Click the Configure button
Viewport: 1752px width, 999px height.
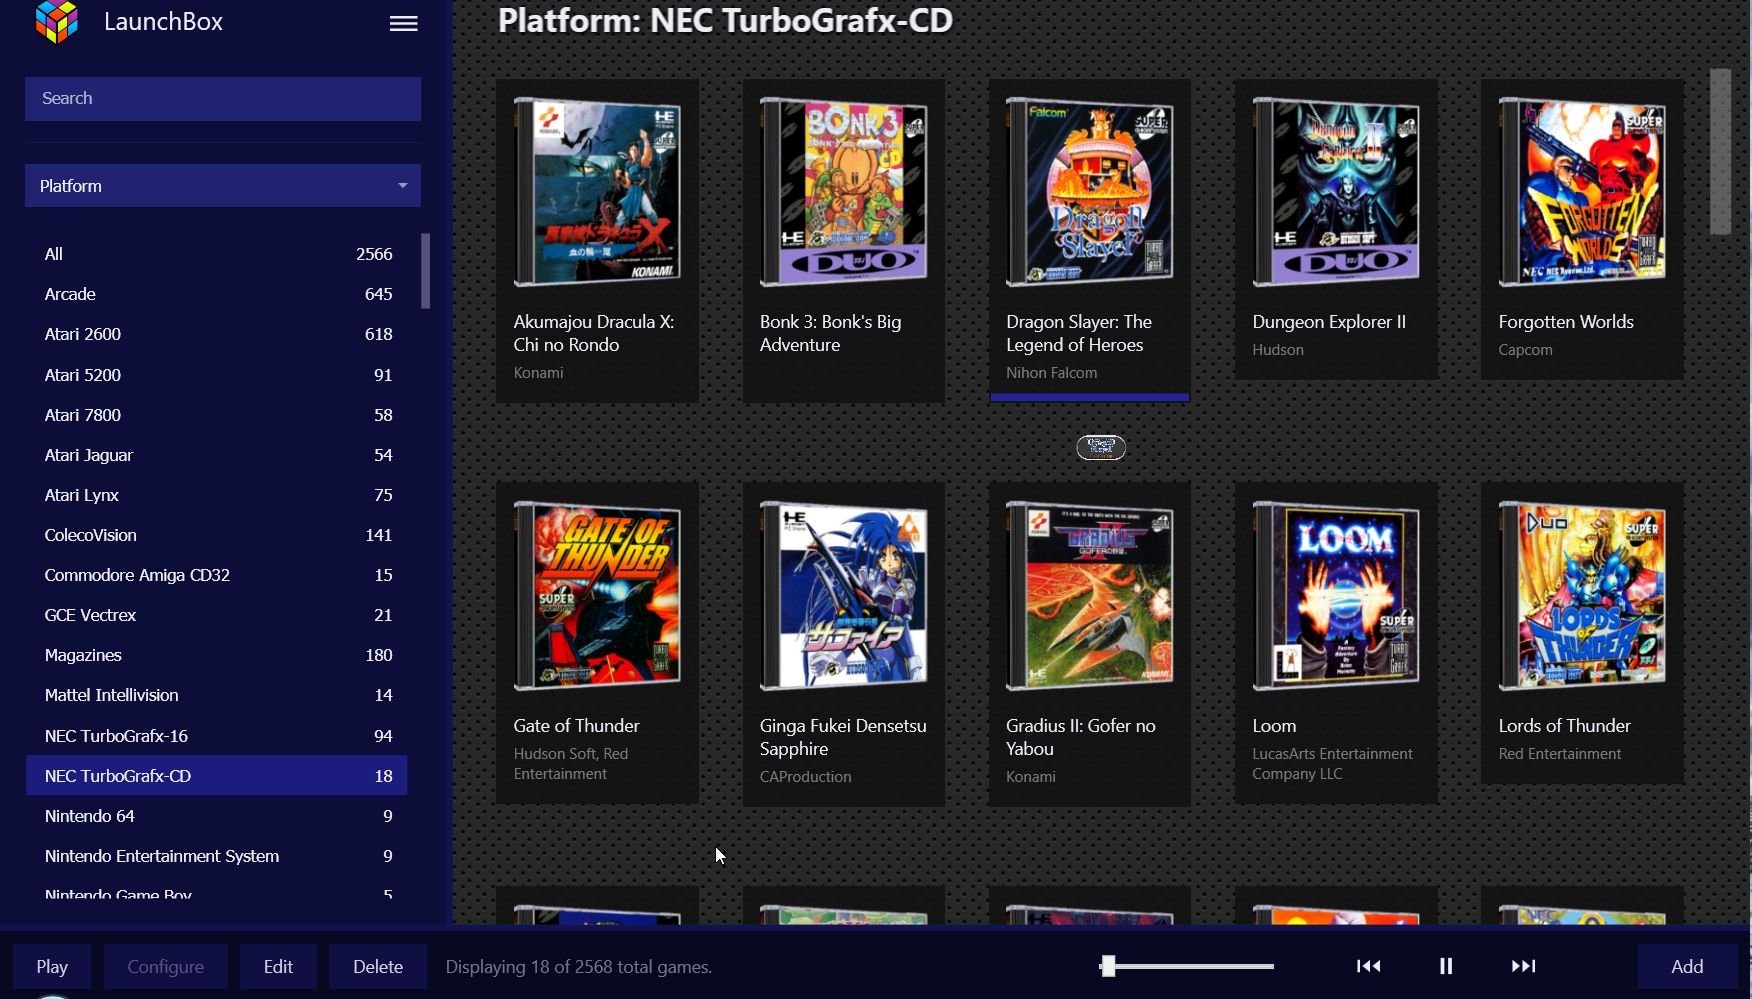[x=166, y=967]
